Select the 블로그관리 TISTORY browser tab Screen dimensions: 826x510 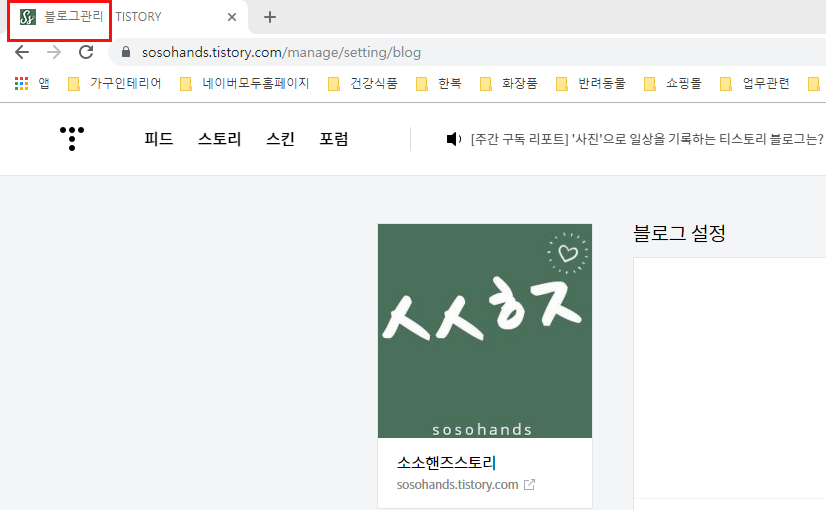pyautogui.click(x=126, y=17)
